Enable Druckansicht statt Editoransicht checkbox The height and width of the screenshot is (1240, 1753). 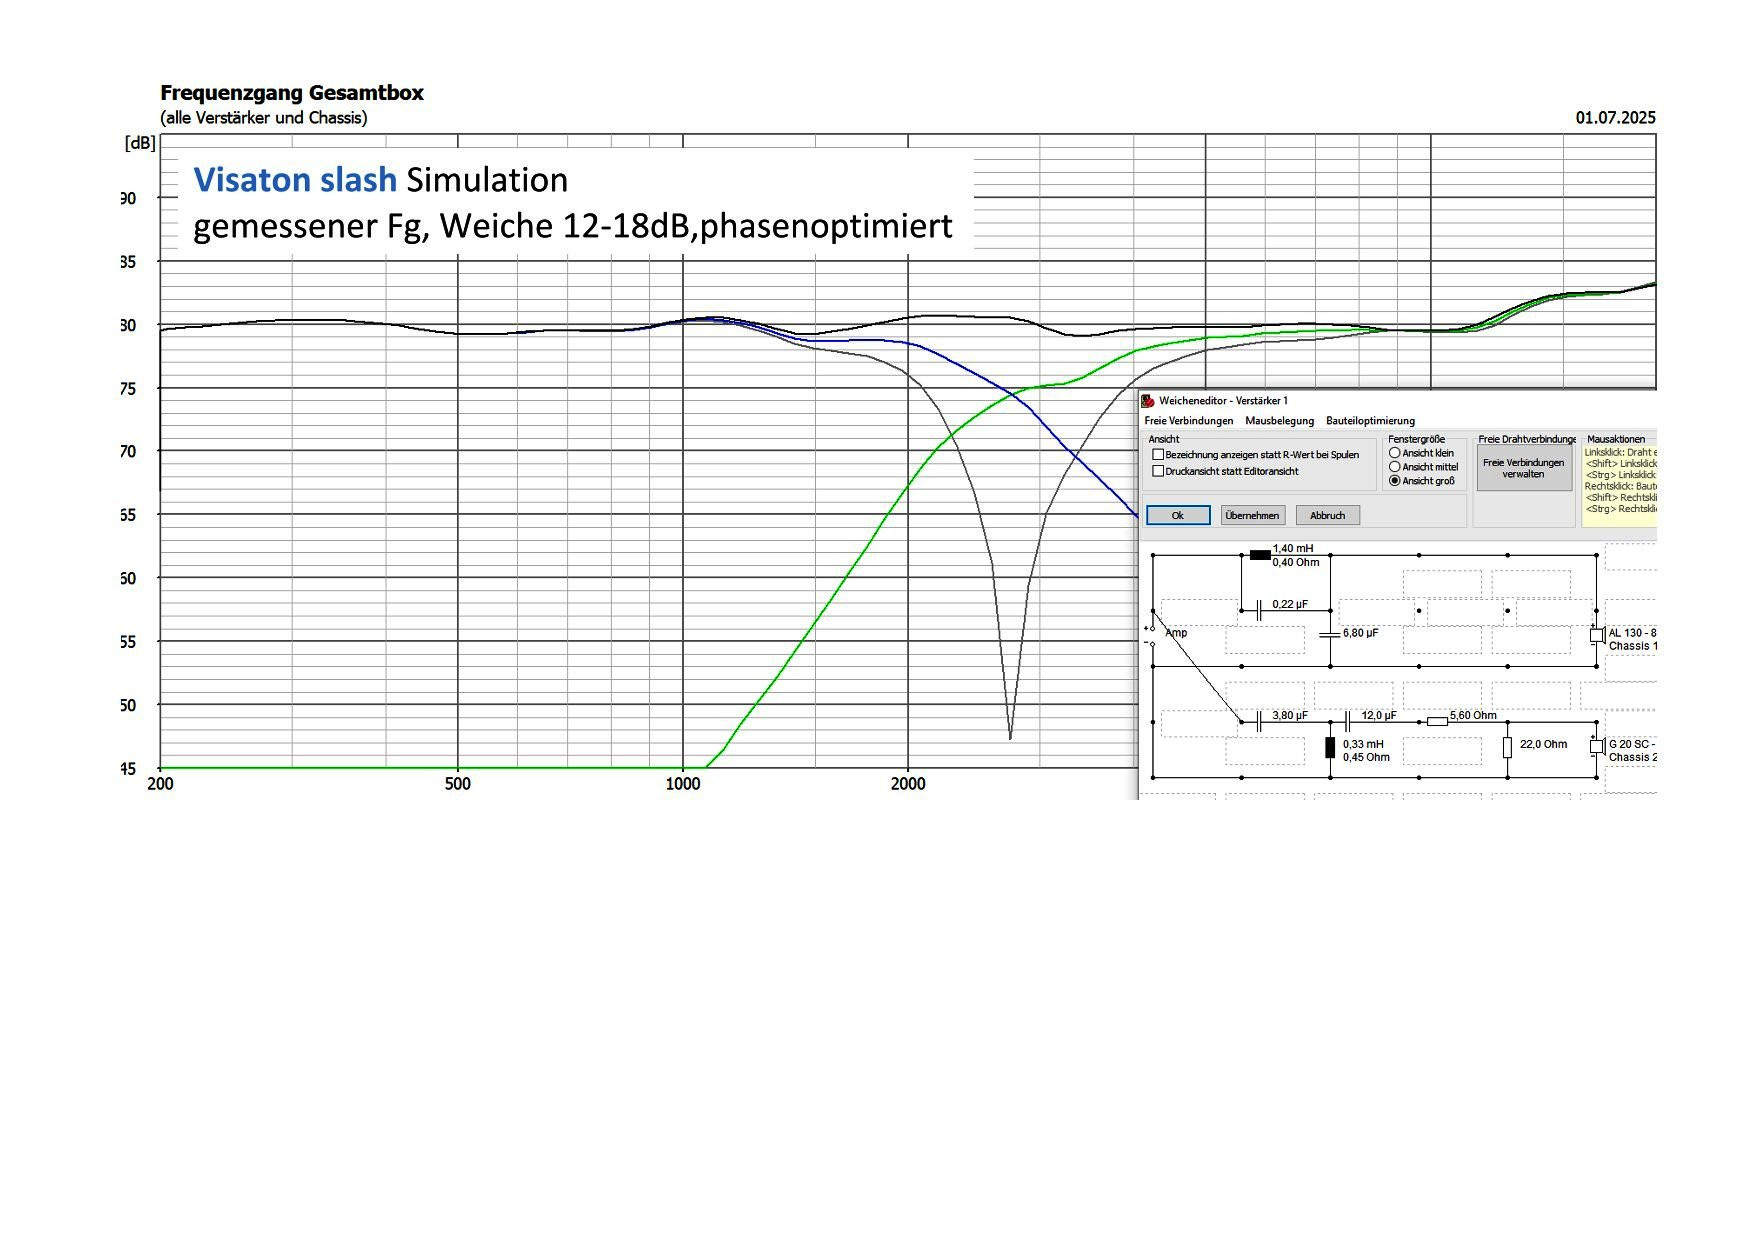click(1158, 471)
